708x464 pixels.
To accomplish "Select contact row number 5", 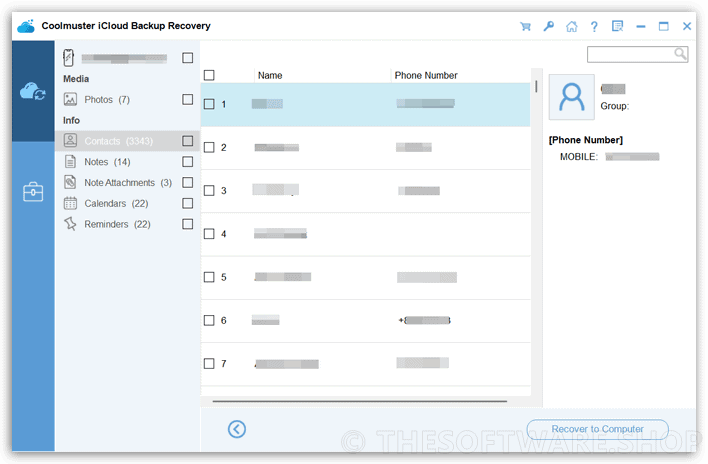I will pos(365,277).
